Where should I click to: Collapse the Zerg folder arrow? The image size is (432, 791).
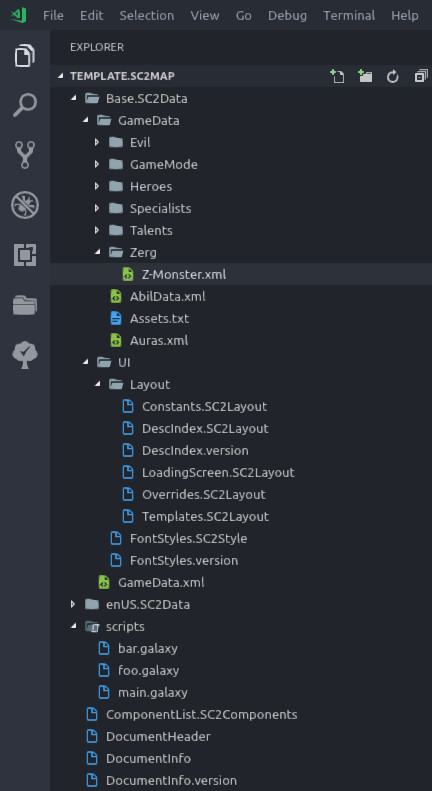(x=98, y=252)
